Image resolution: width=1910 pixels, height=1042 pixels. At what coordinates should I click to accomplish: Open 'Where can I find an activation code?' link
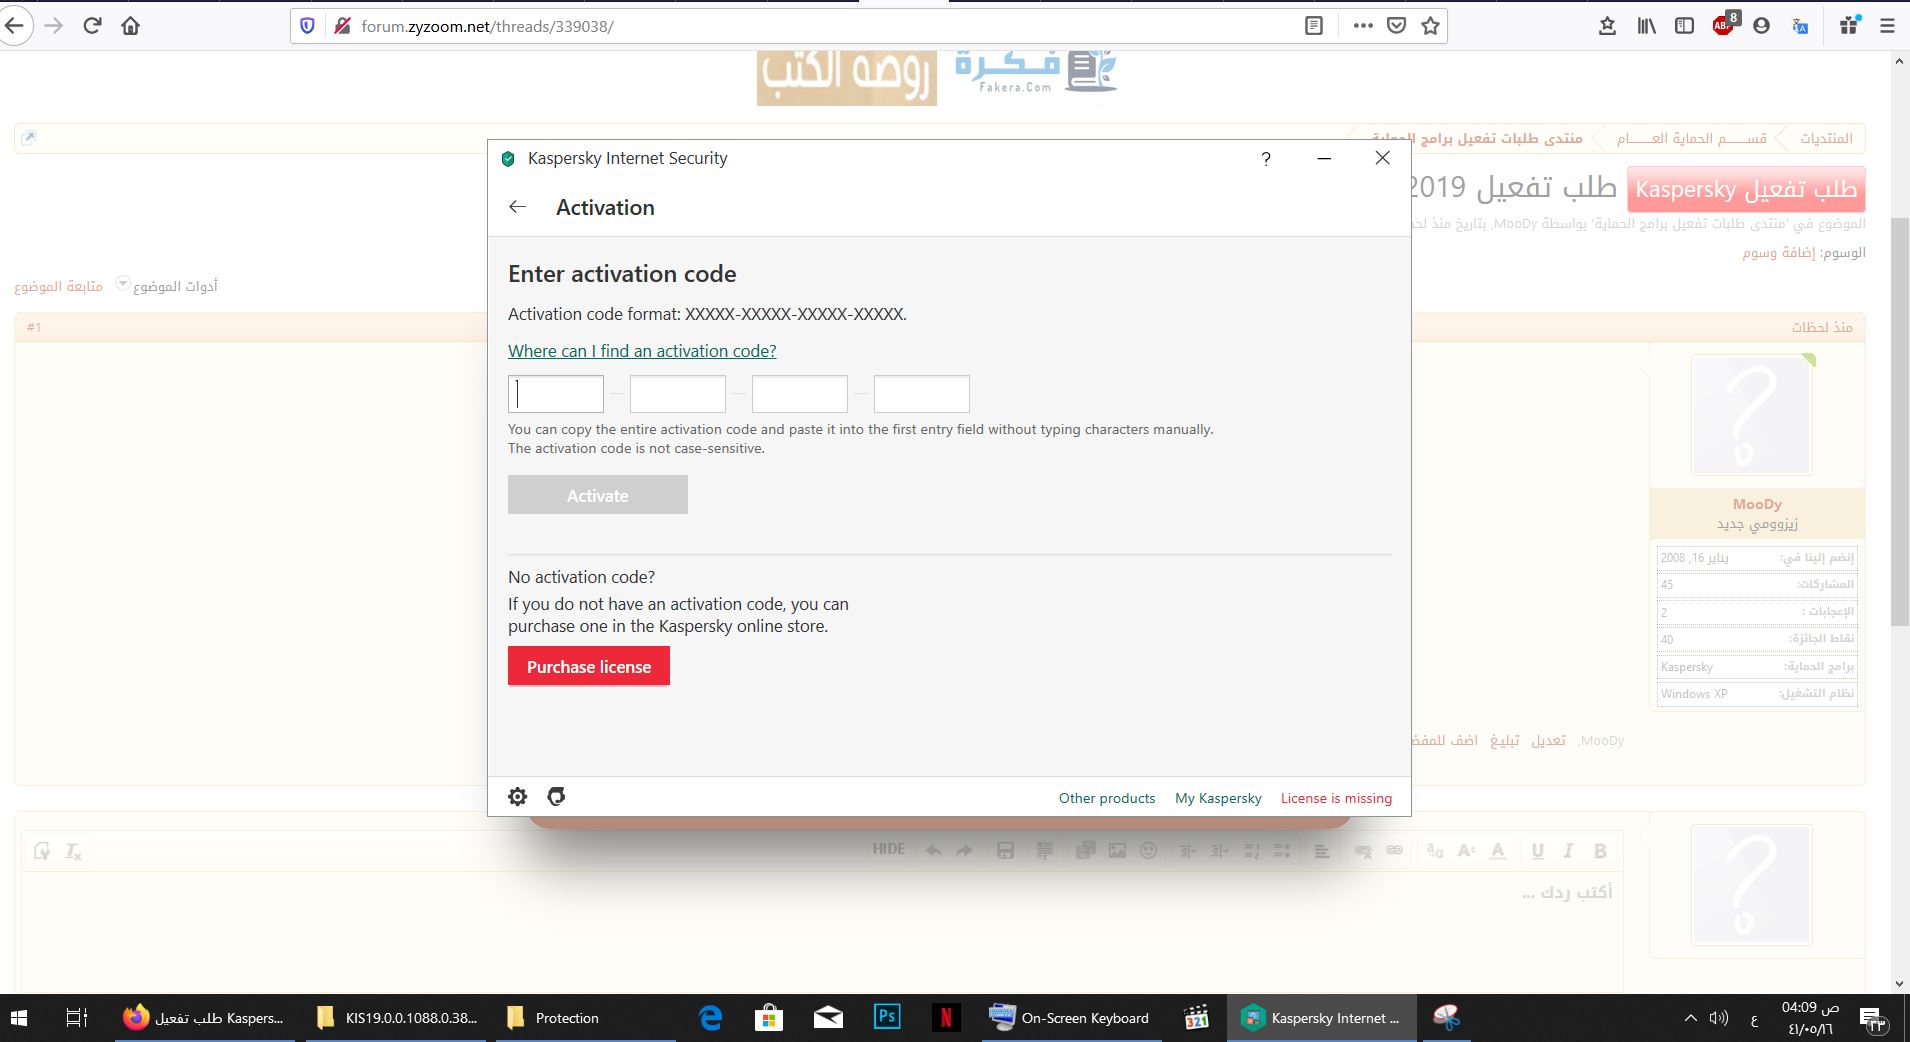tap(642, 351)
